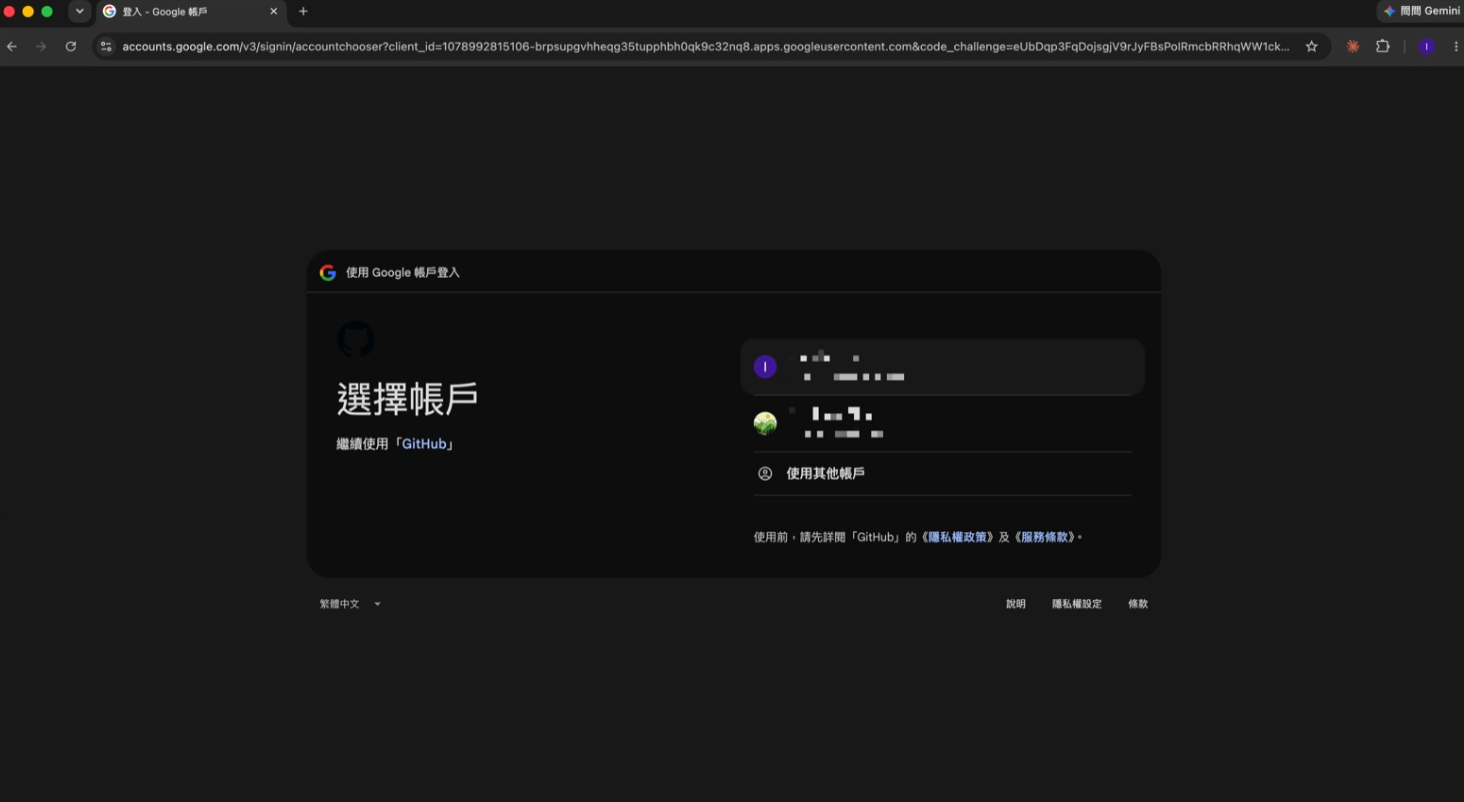Open the tab search dropdown arrow
Image resolution: width=1464 pixels, height=802 pixels.
click(x=80, y=11)
